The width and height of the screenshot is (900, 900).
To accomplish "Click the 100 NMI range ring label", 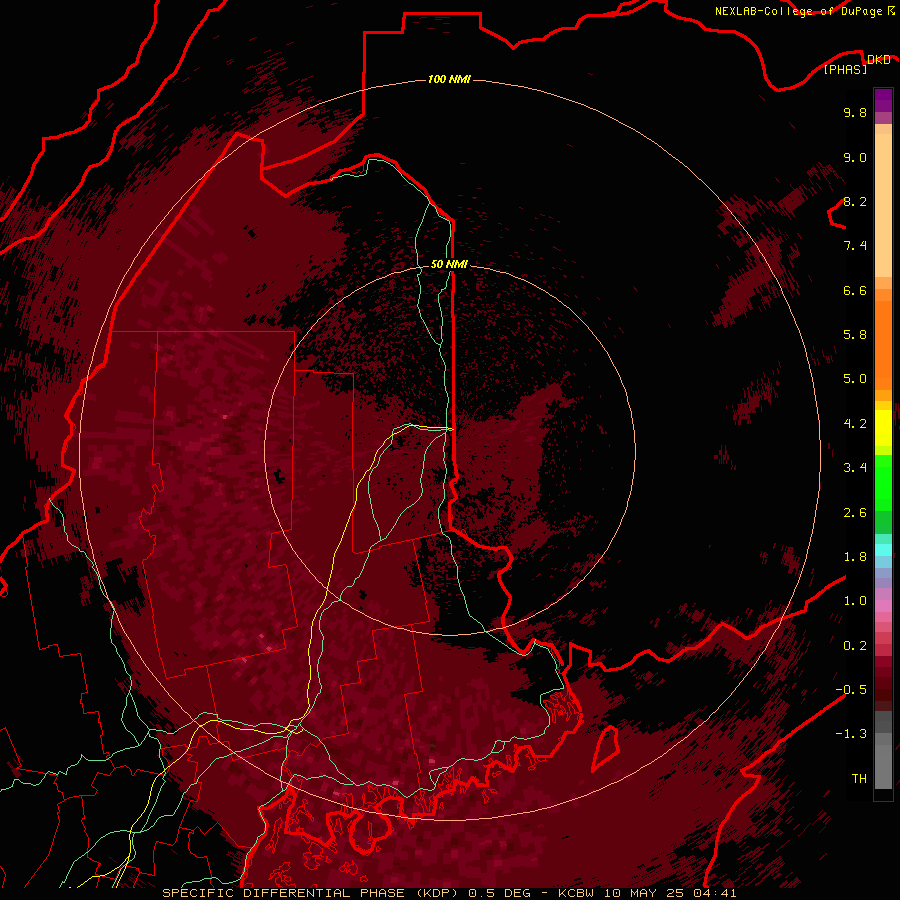I will click(449, 79).
